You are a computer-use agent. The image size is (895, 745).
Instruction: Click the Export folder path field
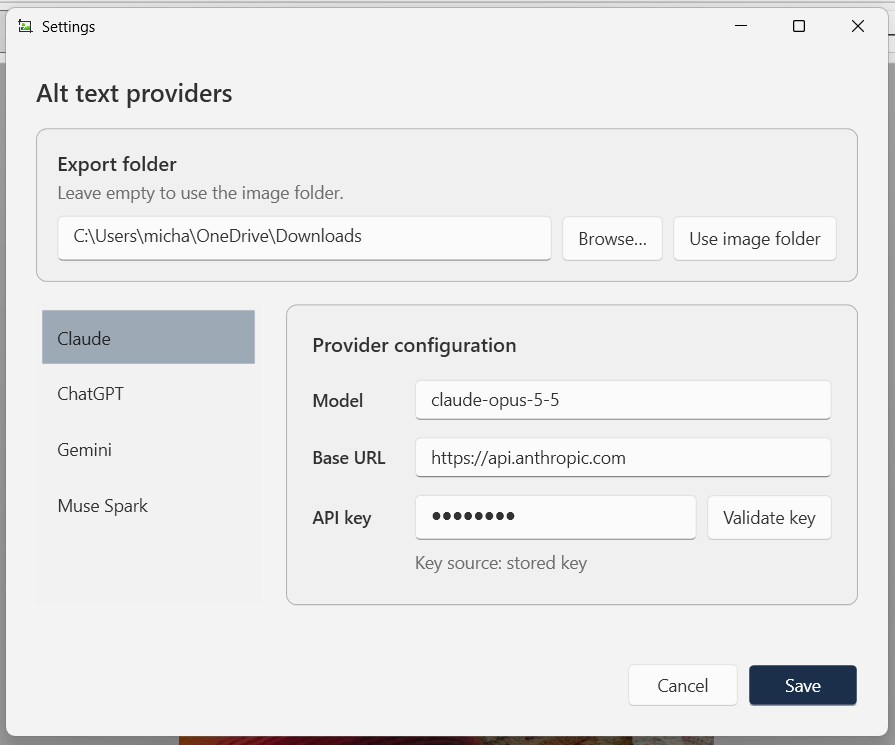pyautogui.click(x=304, y=237)
